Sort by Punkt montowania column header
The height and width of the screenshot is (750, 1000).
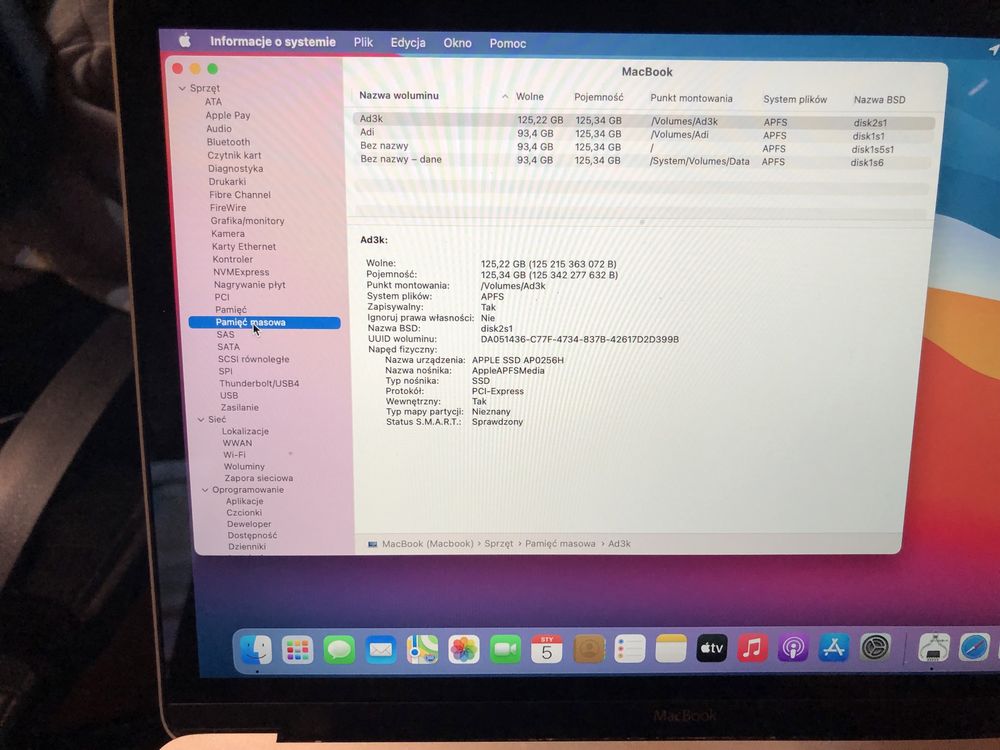(x=691, y=98)
